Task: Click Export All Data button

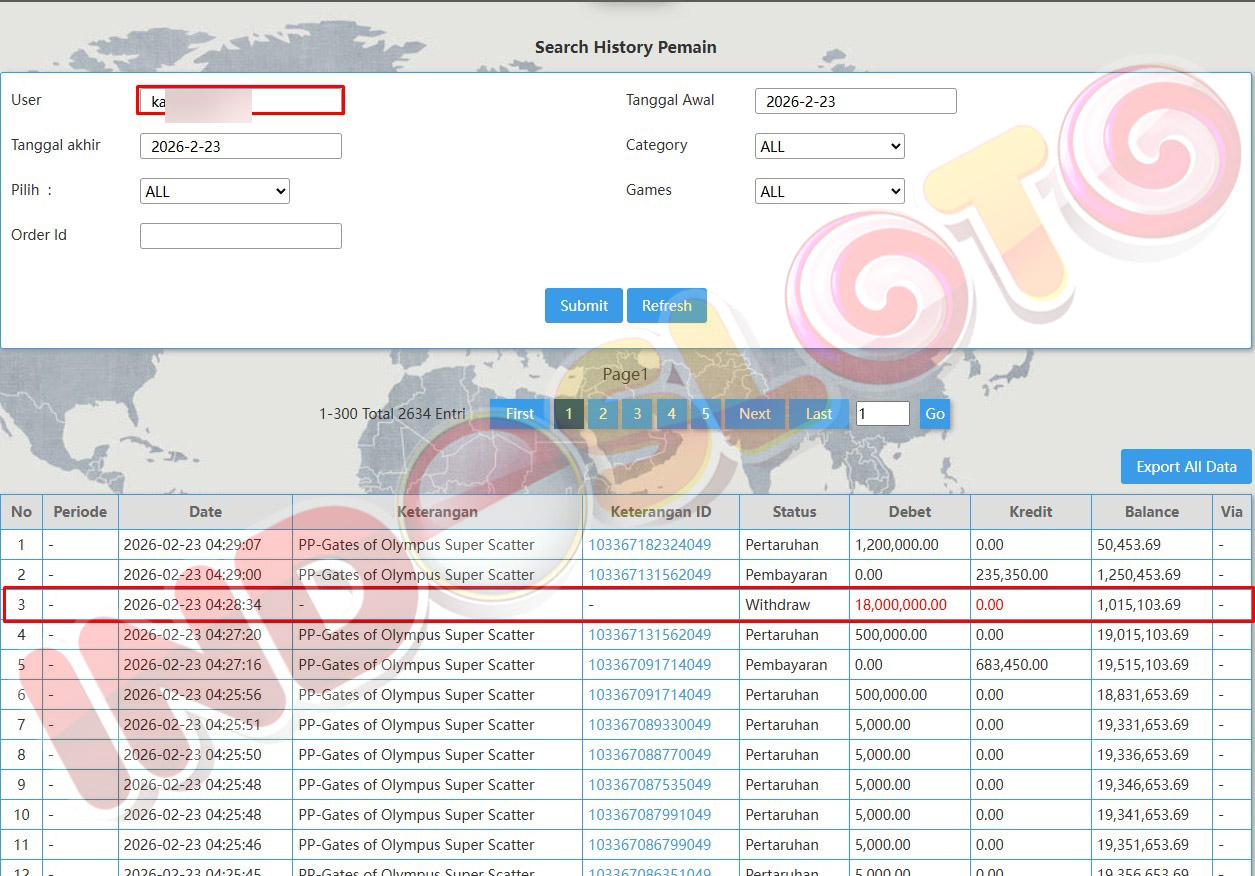Action: coord(1186,467)
